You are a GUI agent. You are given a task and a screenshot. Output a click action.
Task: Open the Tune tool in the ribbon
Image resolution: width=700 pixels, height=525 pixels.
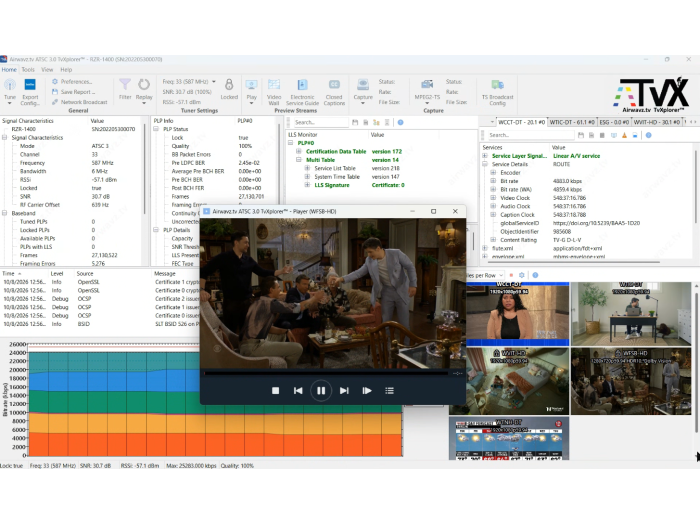point(10,91)
